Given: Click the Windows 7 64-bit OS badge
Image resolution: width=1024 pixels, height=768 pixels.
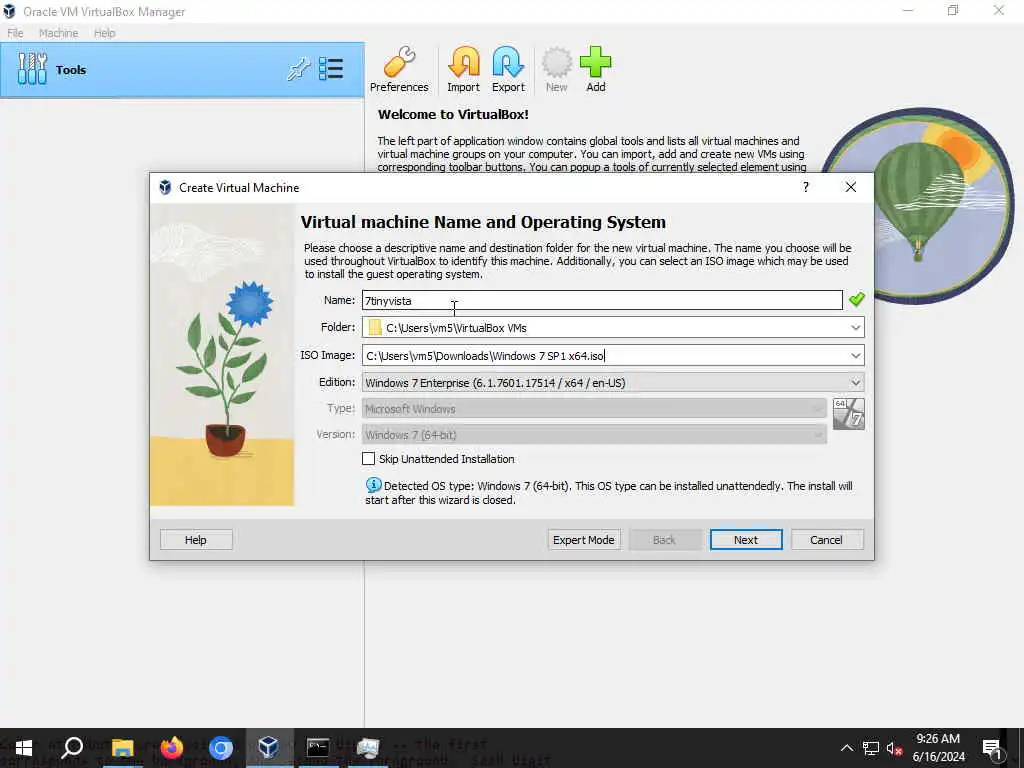Looking at the screenshot, I should pyautogui.click(x=849, y=414).
